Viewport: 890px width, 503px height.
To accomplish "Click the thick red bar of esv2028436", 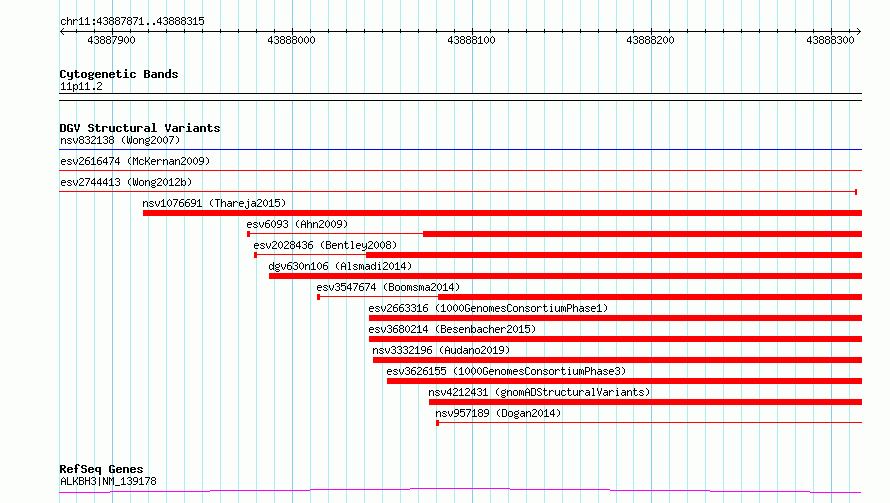I will [614, 255].
